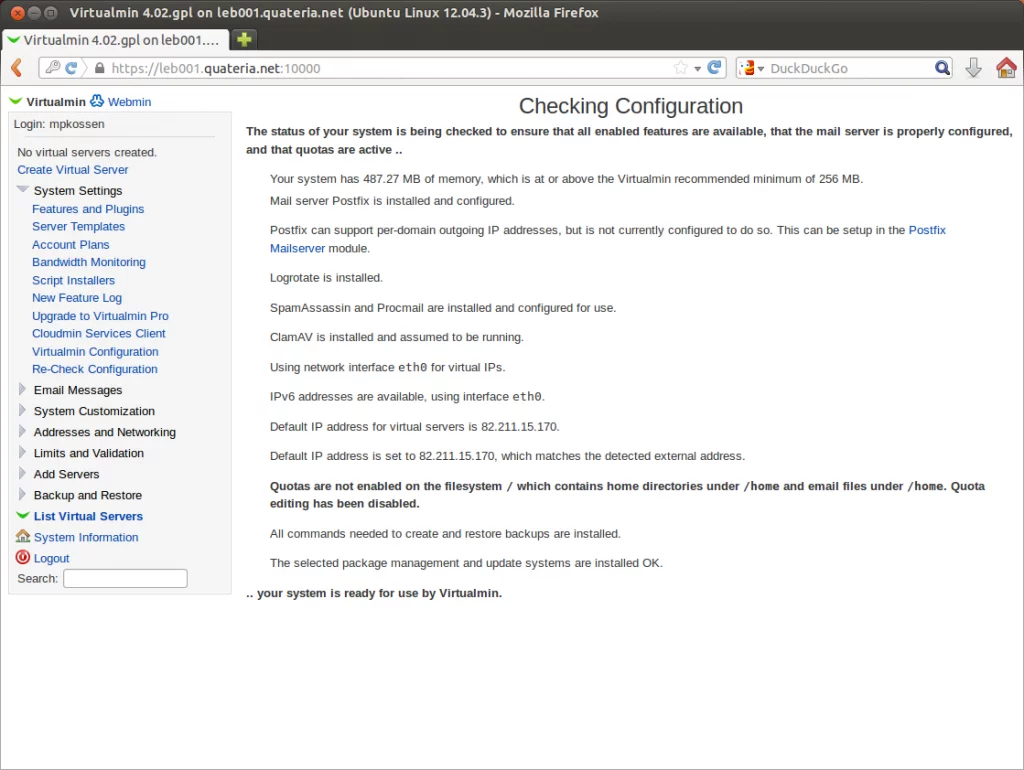
Task: Focus the sidebar Search input field
Action: pos(125,579)
